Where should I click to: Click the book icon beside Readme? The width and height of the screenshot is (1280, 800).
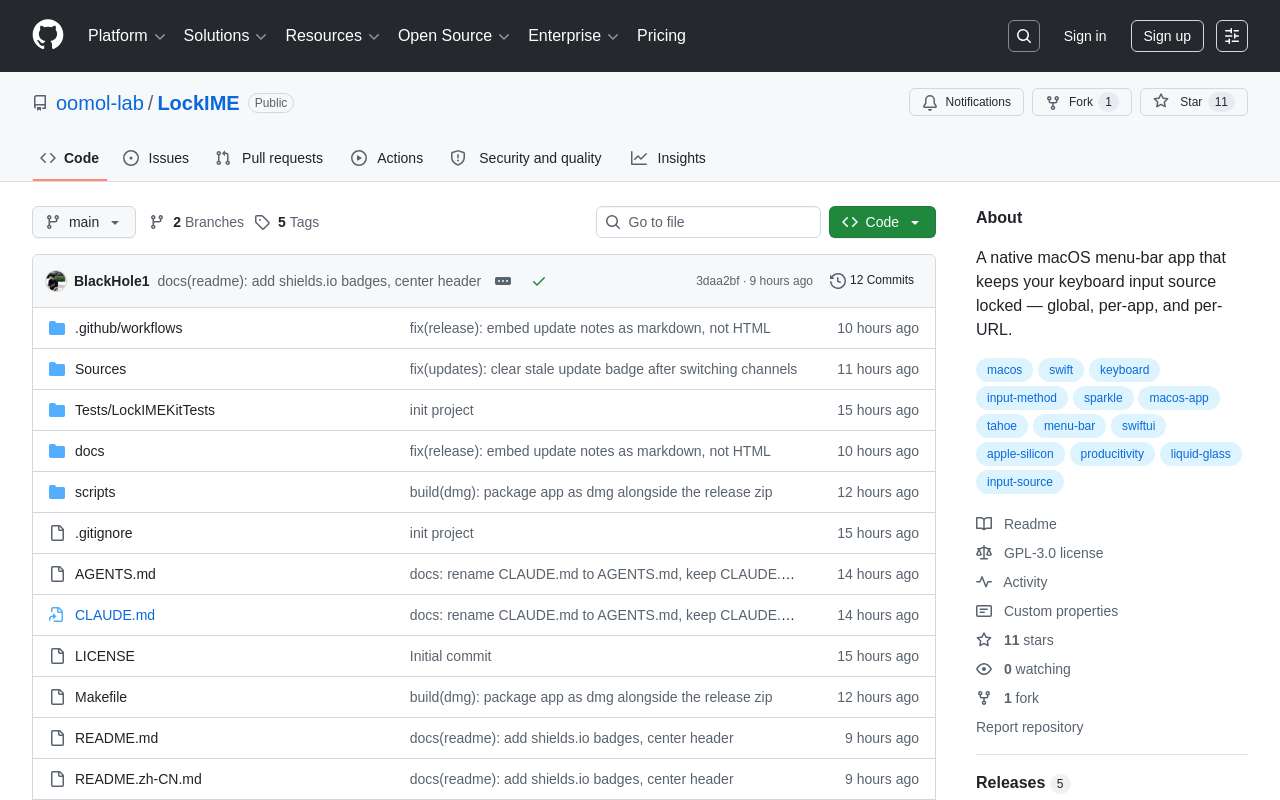984,524
